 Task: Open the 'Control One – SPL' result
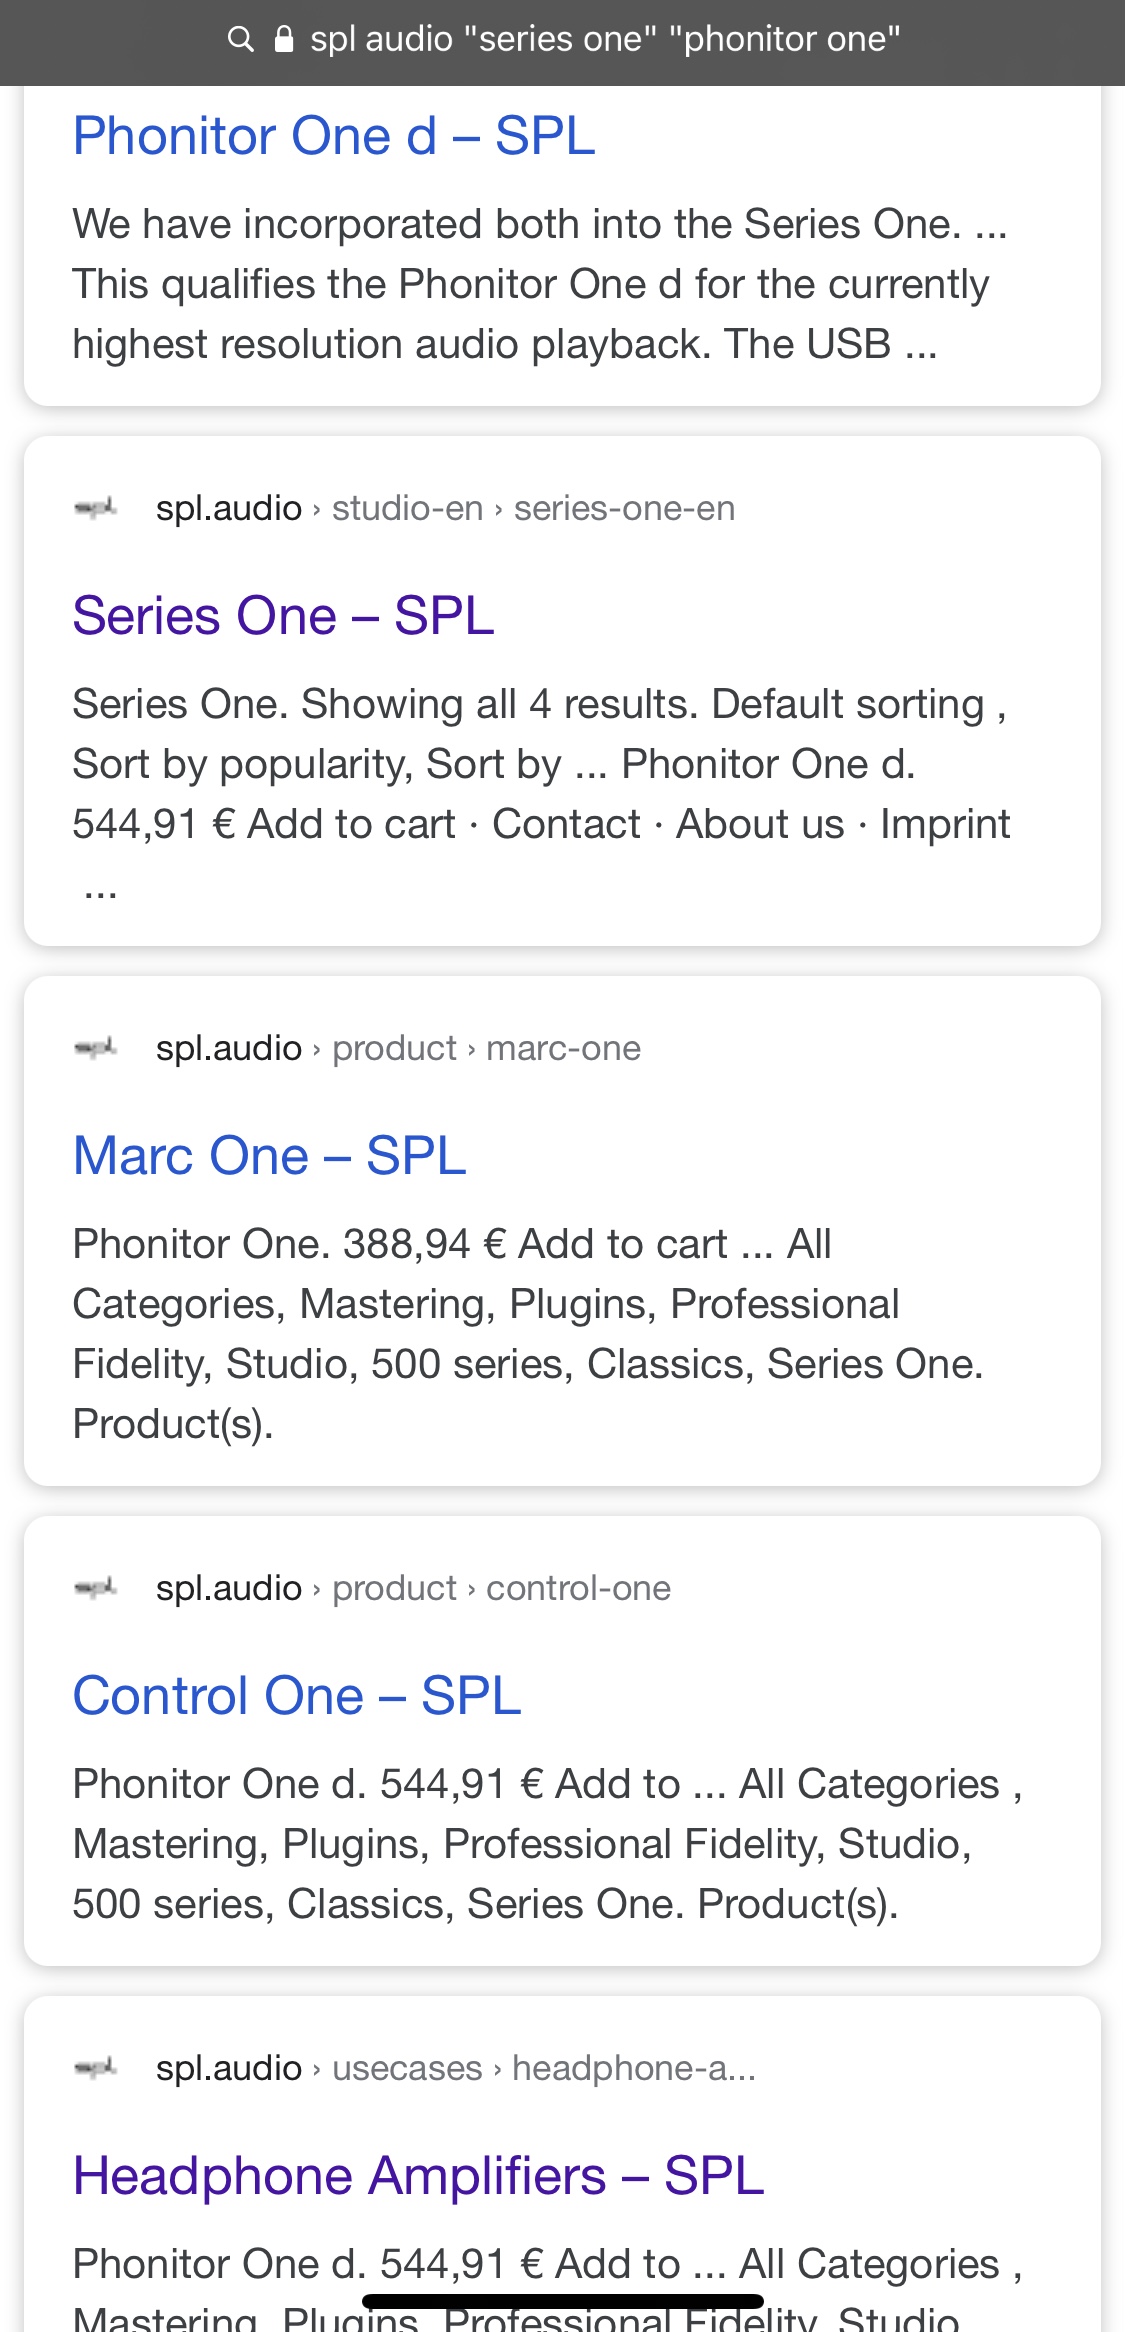point(297,1696)
